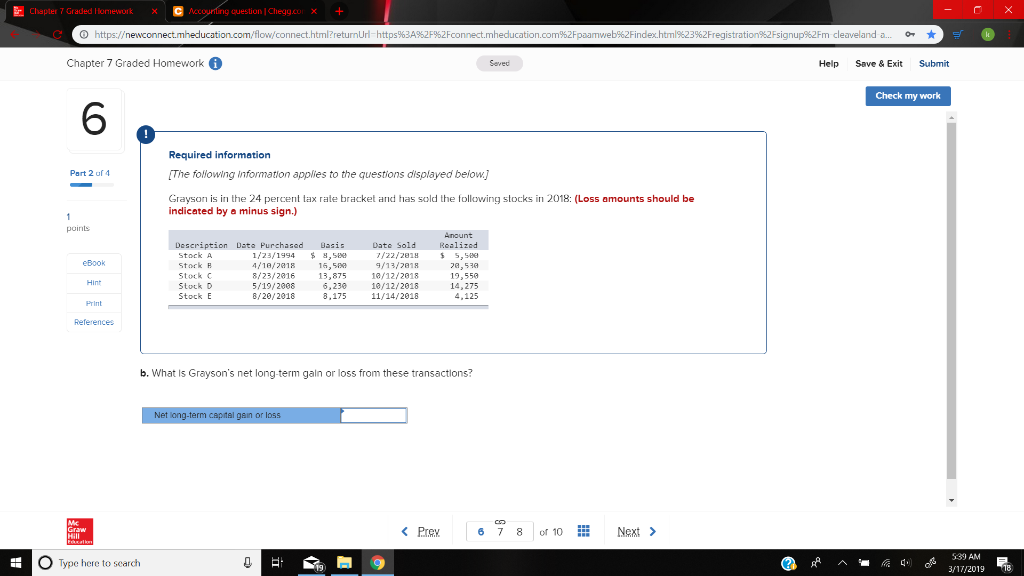1024x576 pixels.
Task: Open the Hint for question 6
Action: (x=92, y=282)
